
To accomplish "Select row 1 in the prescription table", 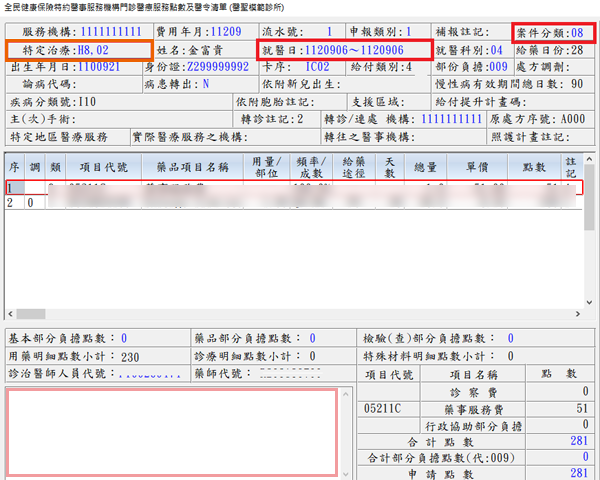I will click(290, 187).
